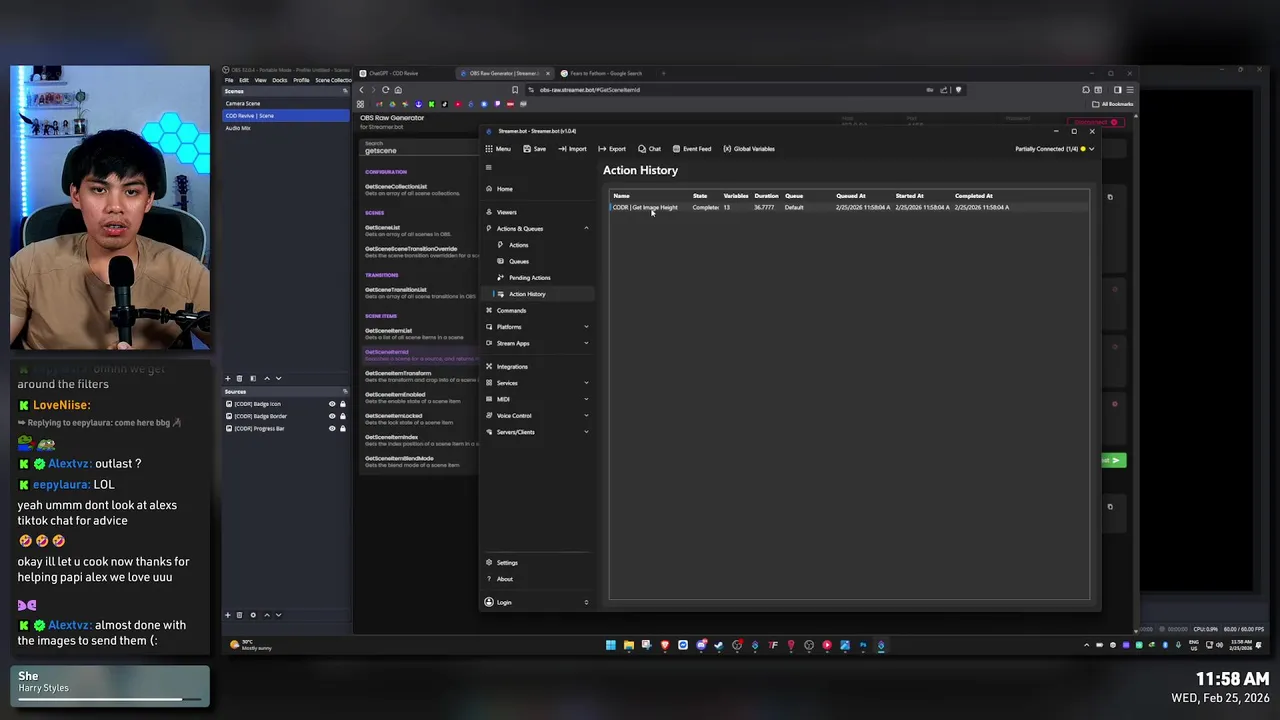
Task: Expand the Stream Apps section chevron
Action: (586, 343)
